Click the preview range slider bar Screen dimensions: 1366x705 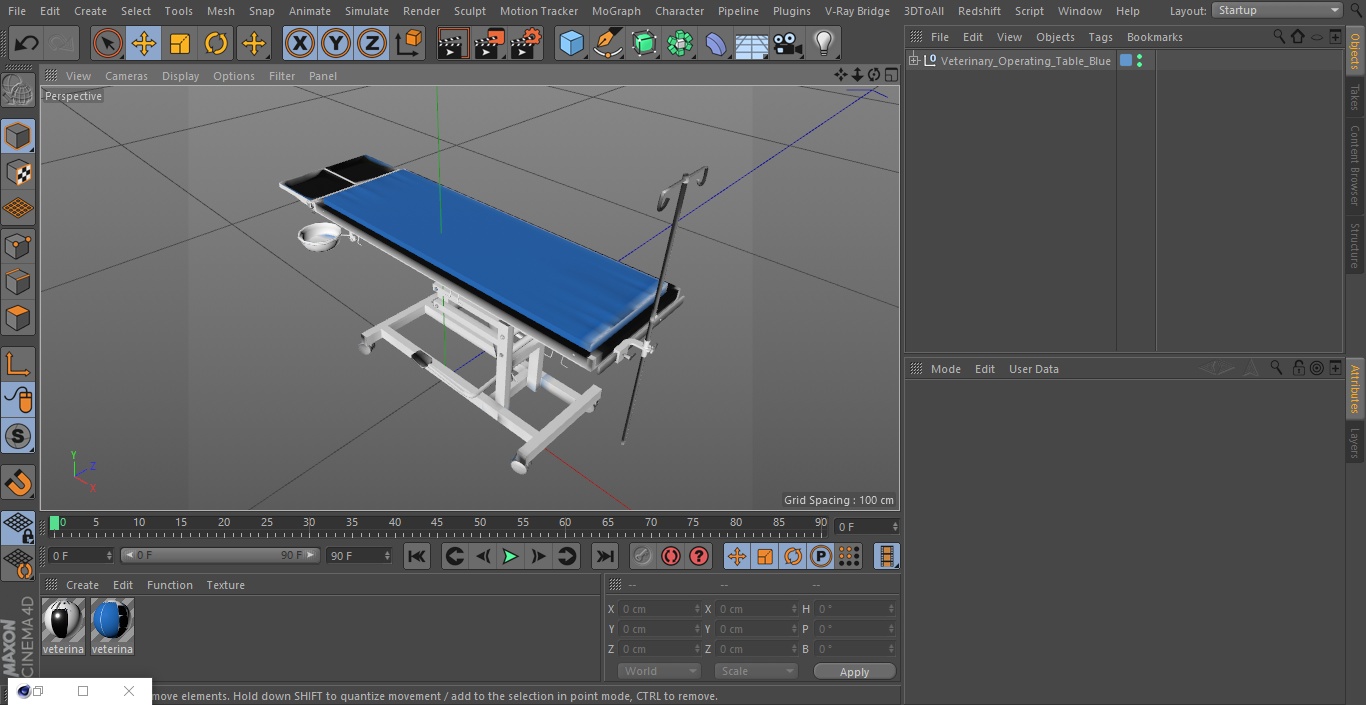point(220,555)
